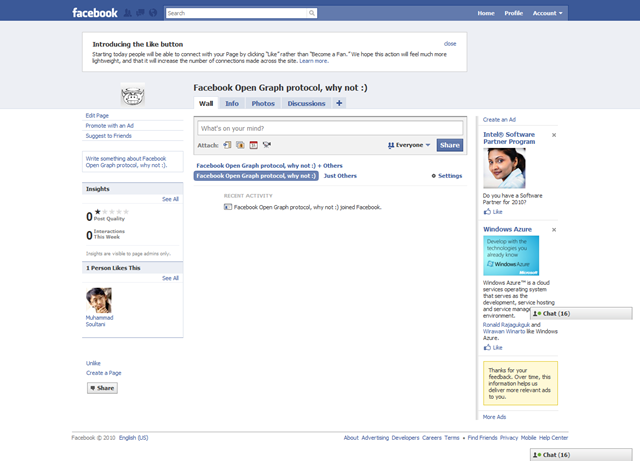Image resolution: width=640 pixels, height=461 pixels.
Task: Open Advertising footer link
Action: click(x=375, y=438)
